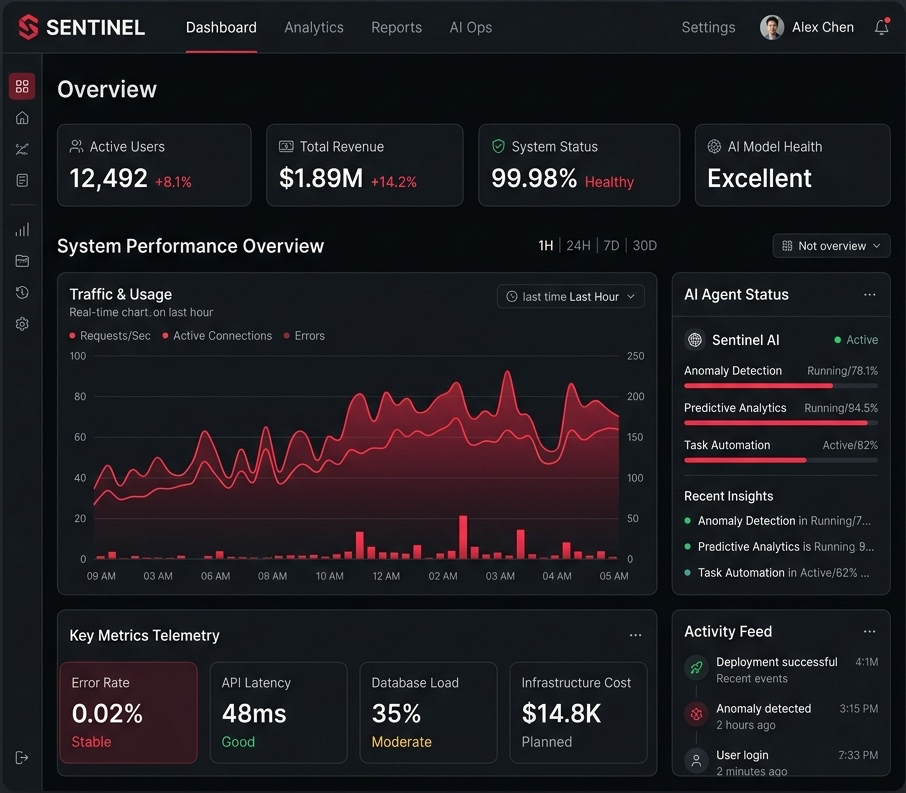The image size is (906, 793).
Task: Click the 3:15 PM timestamp
Action: (x=859, y=709)
